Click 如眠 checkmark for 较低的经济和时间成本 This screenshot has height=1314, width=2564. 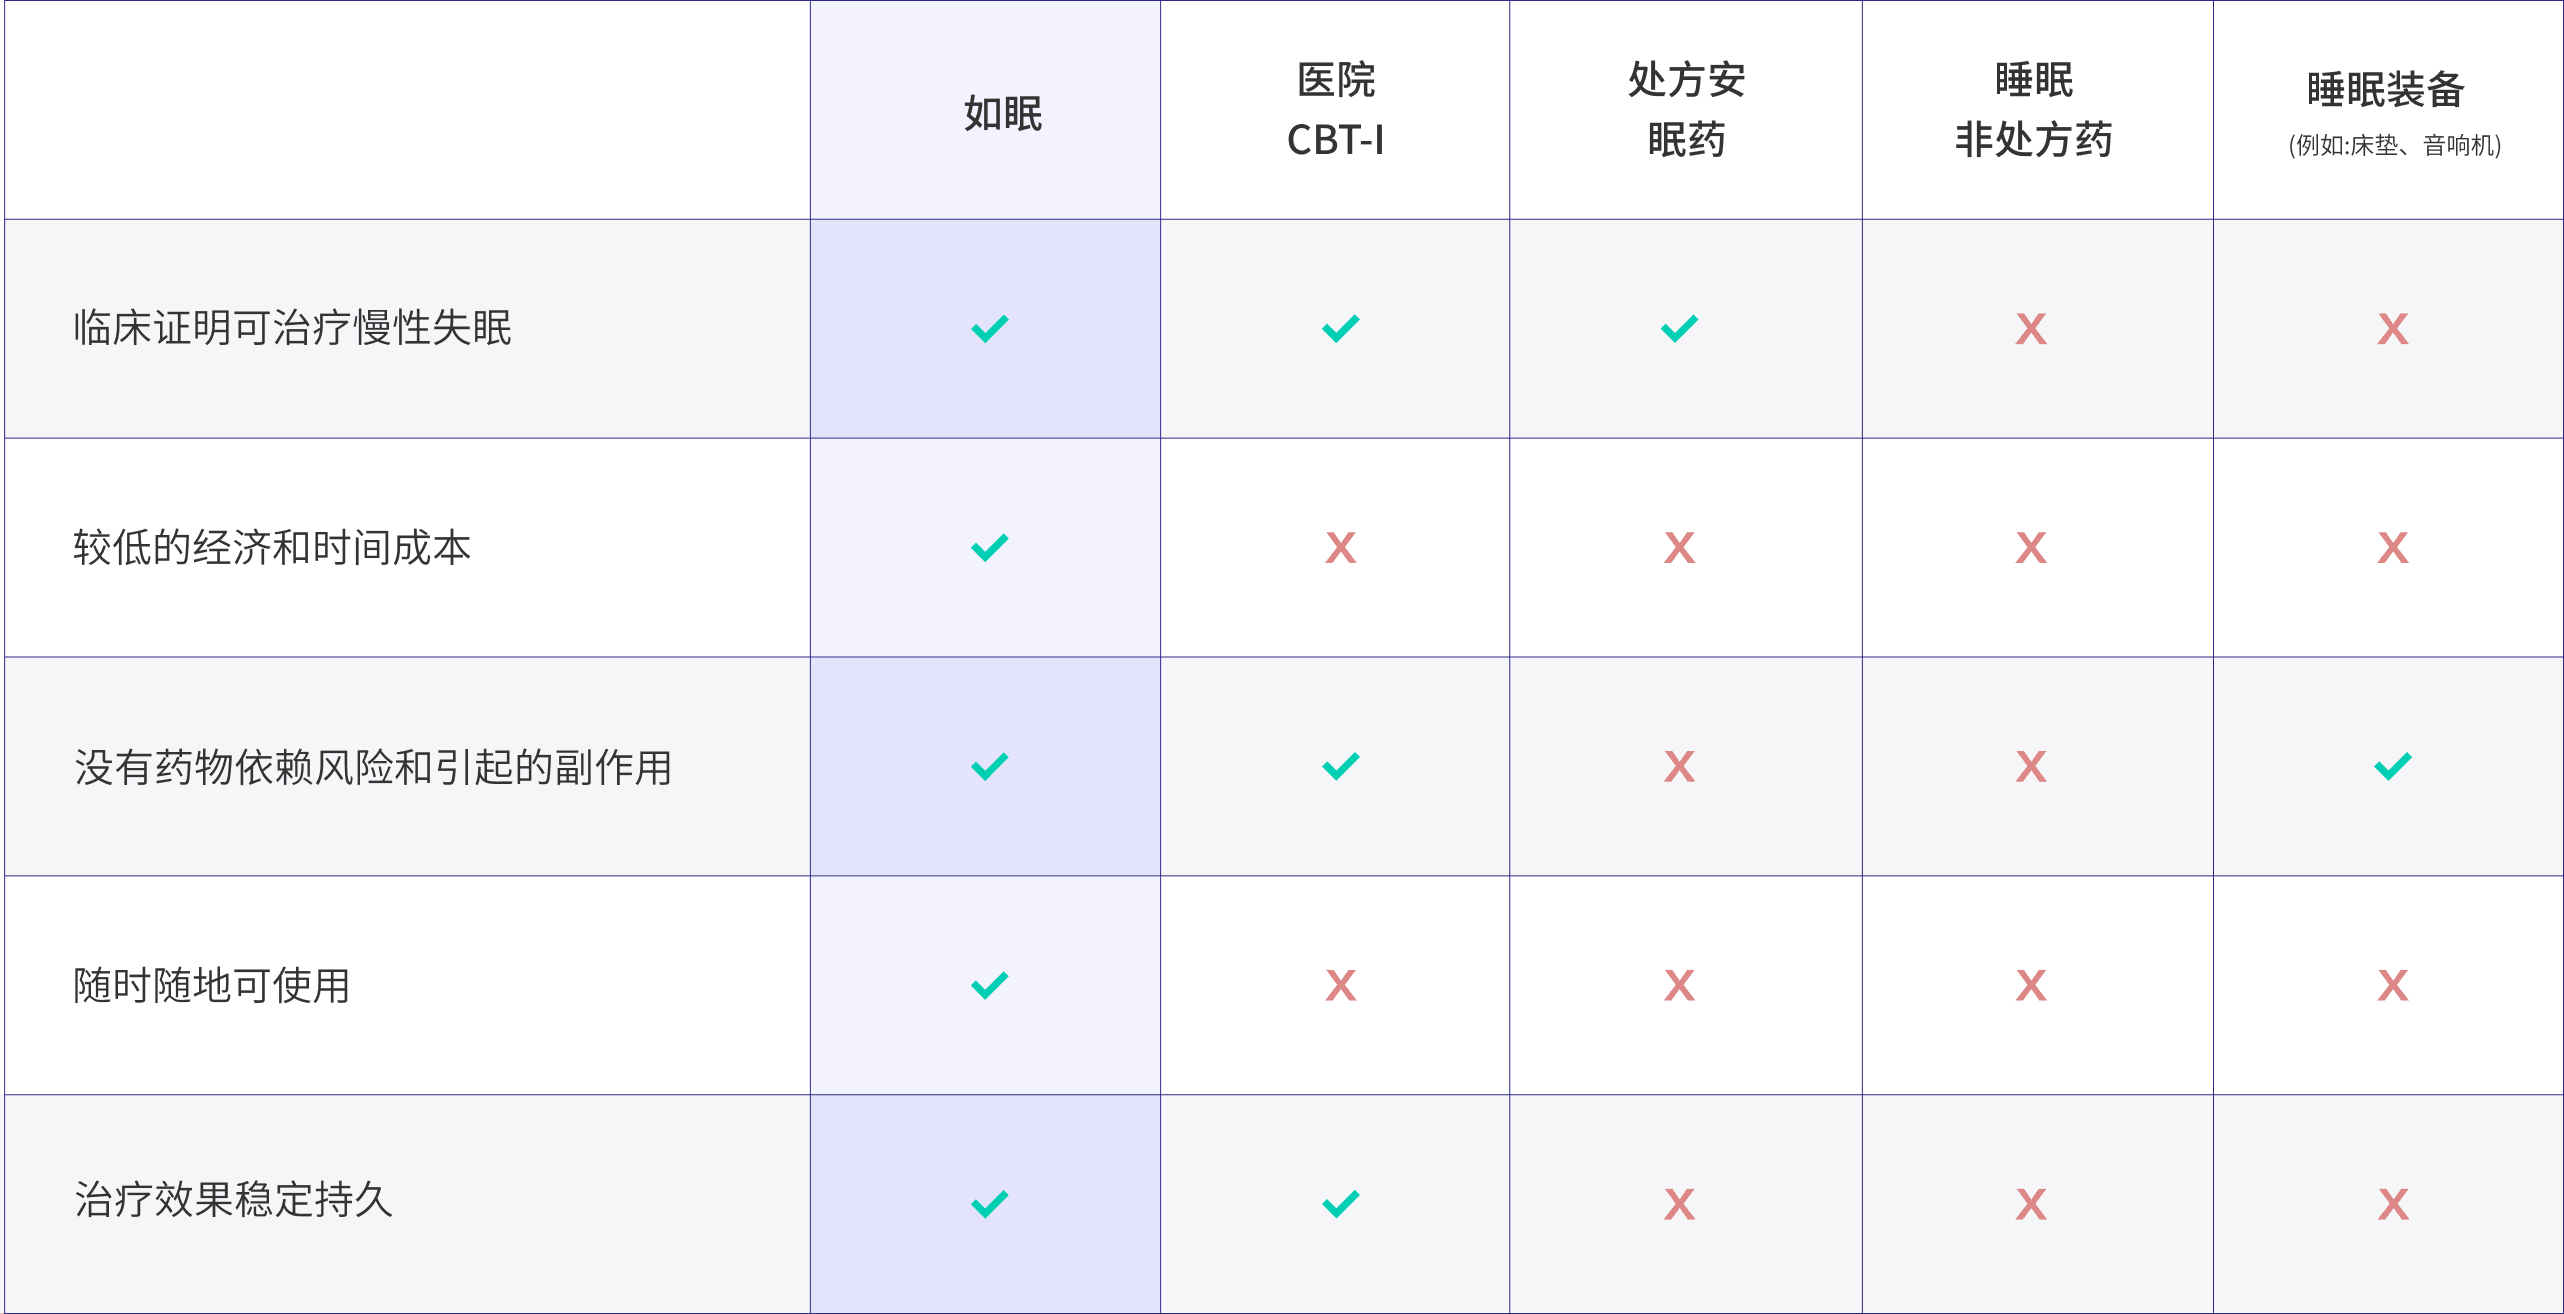pos(989,547)
